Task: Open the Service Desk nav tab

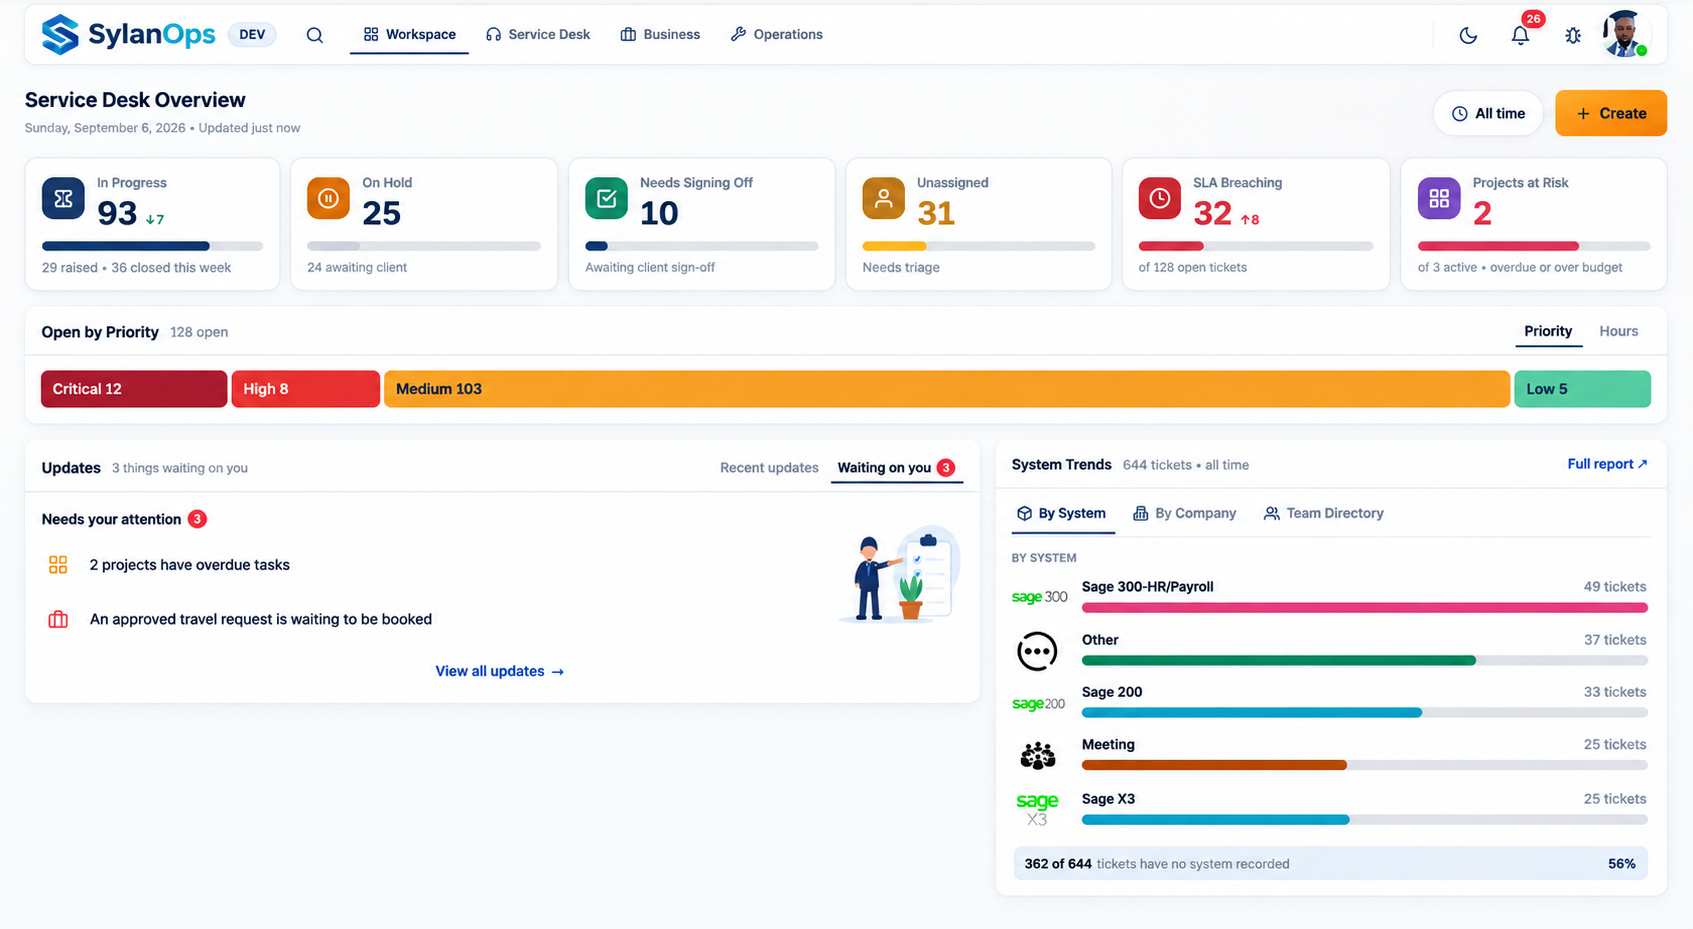Action: (x=538, y=34)
